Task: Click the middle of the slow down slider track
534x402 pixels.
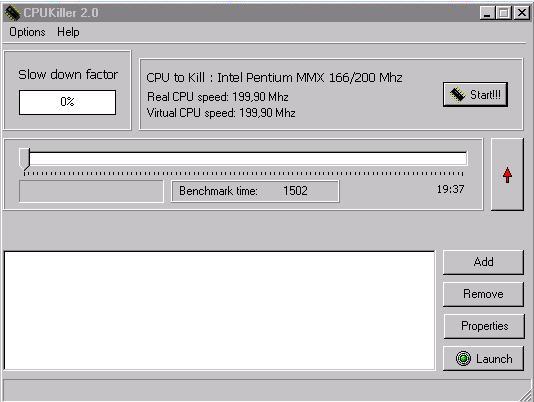Action: click(x=245, y=159)
